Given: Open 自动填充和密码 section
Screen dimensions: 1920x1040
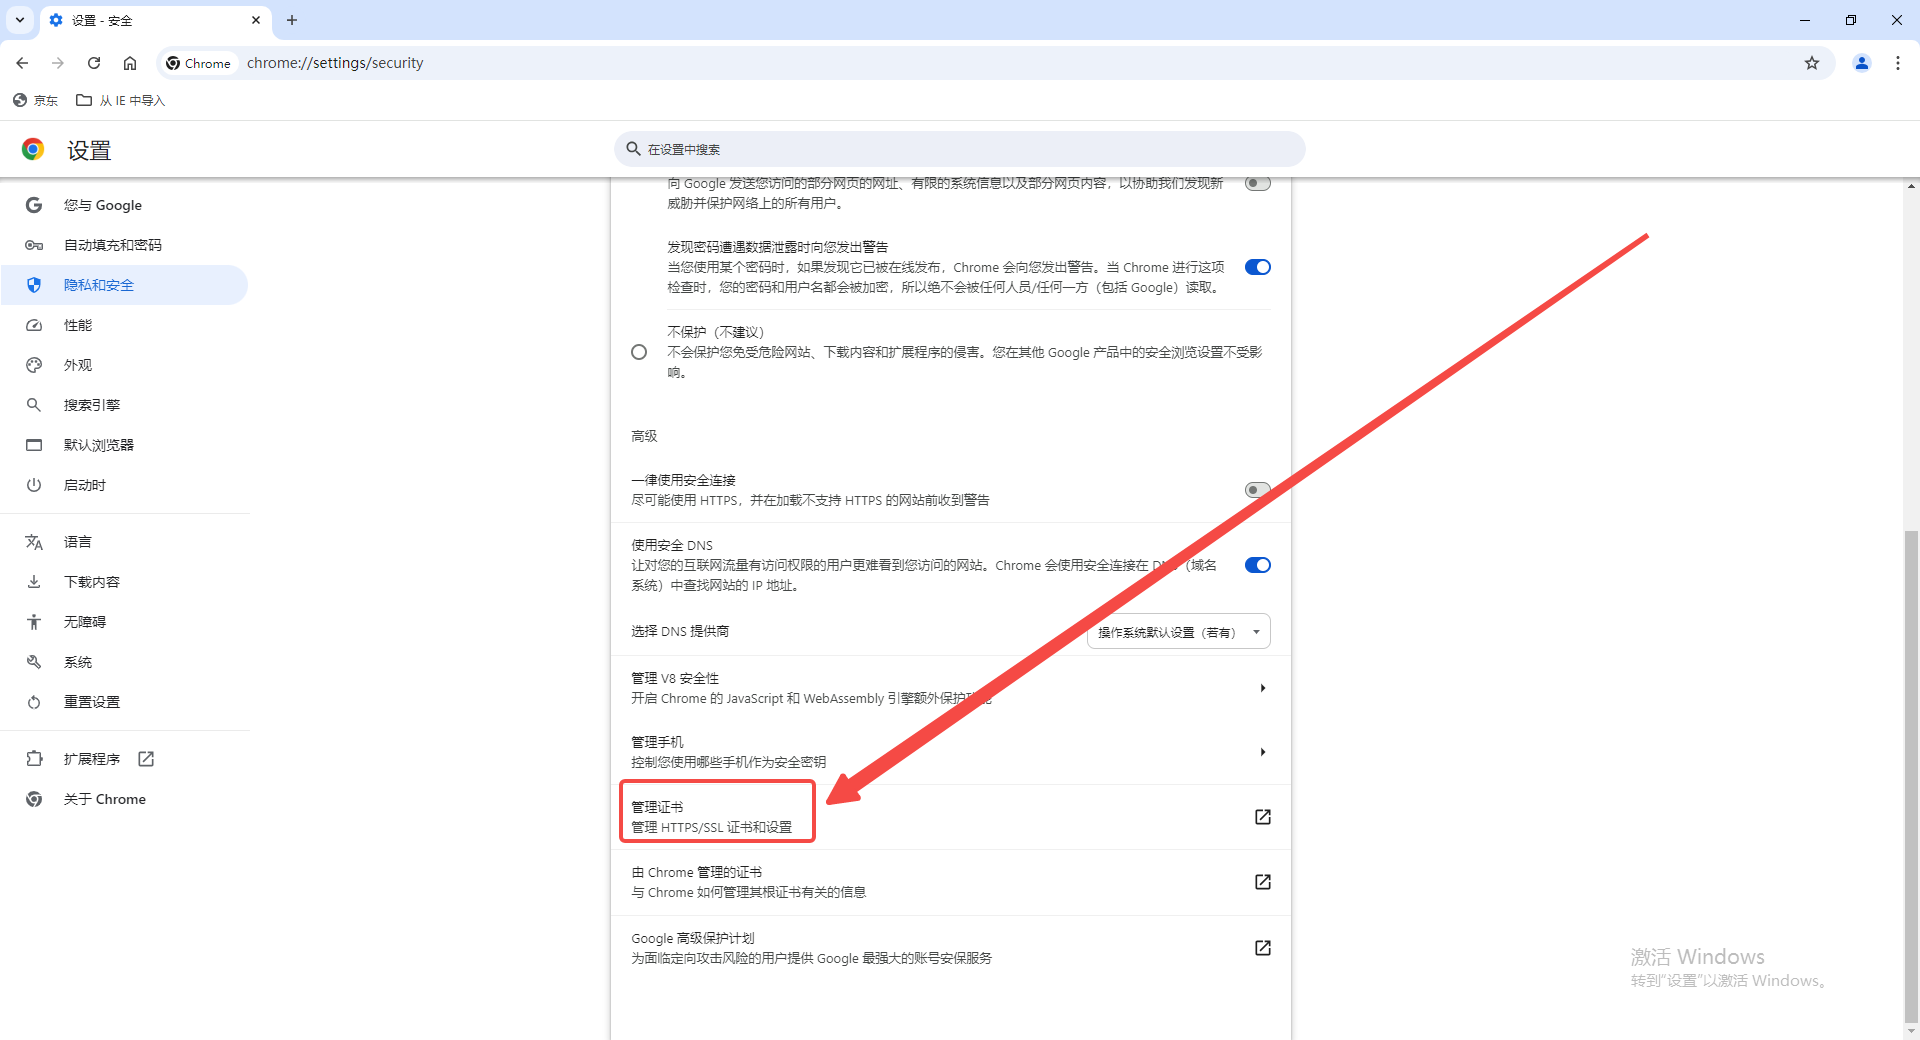Looking at the screenshot, I should coord(125,245).
